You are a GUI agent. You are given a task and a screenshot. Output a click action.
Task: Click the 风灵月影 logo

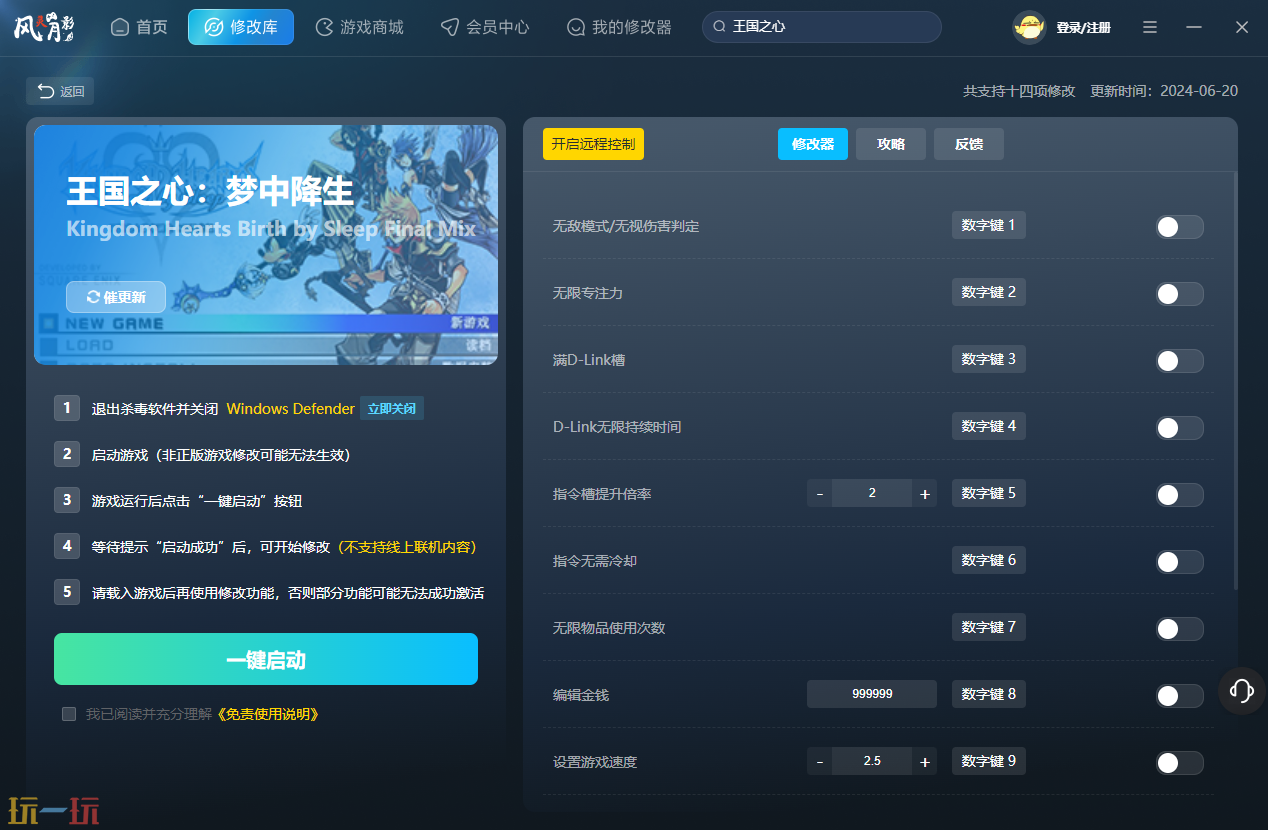pyautogui.click(x=44, y=27)
